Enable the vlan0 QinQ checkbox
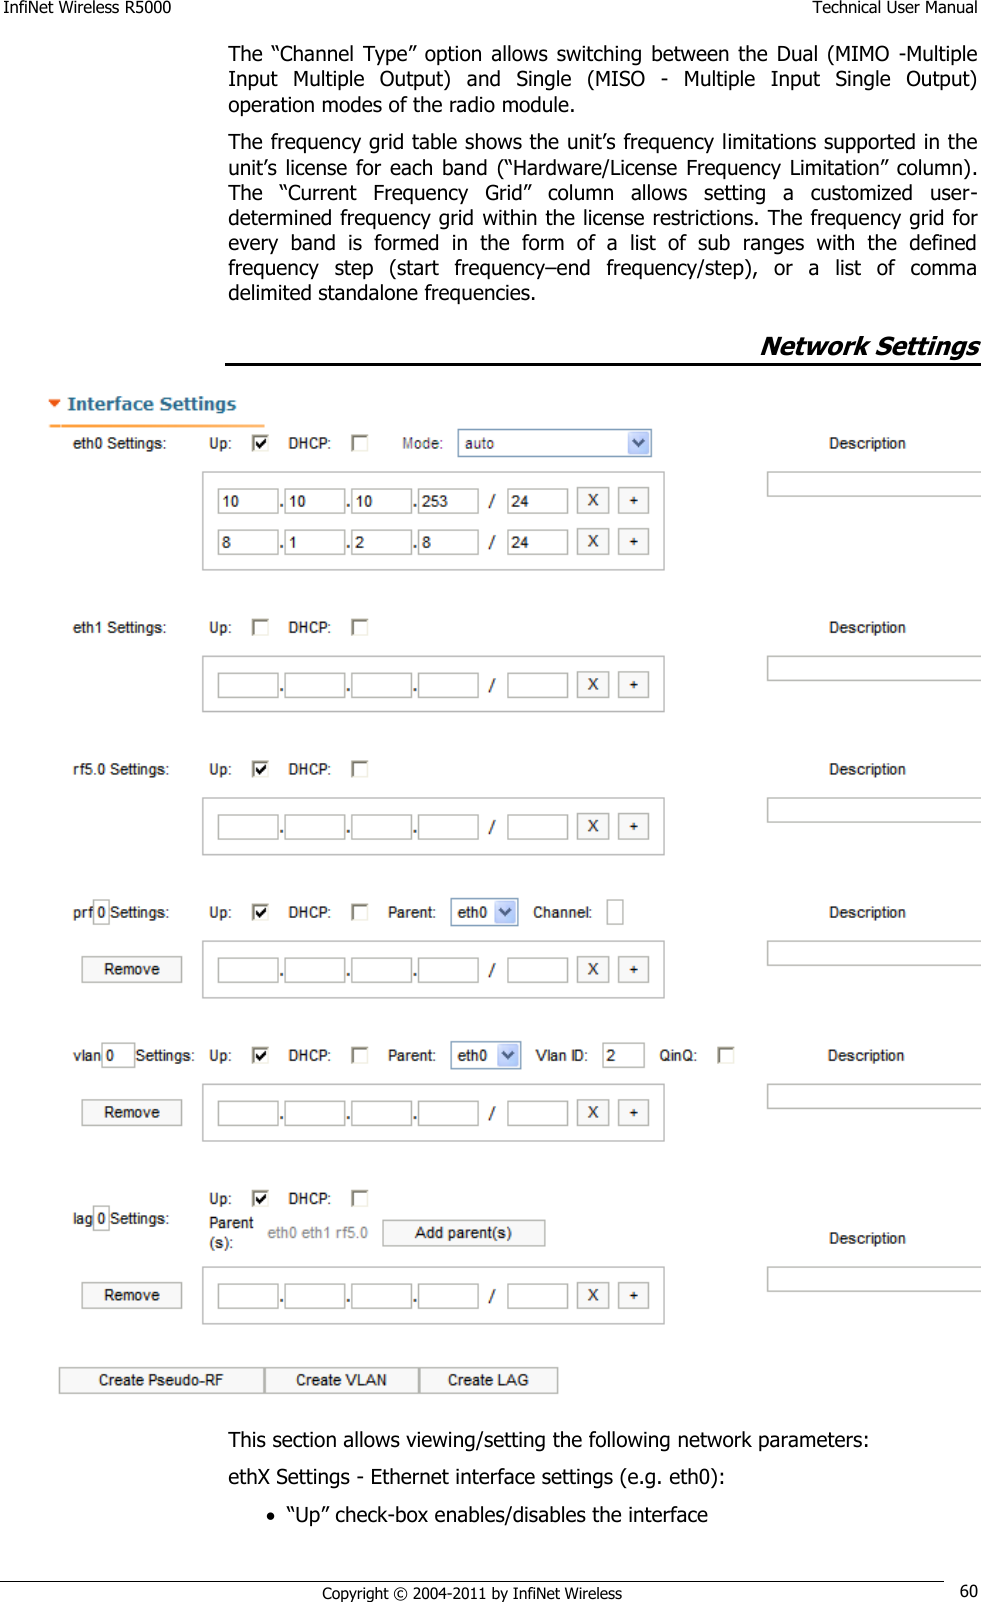This screenshot has width=981, height=1602. click(x=726, y=1055)
